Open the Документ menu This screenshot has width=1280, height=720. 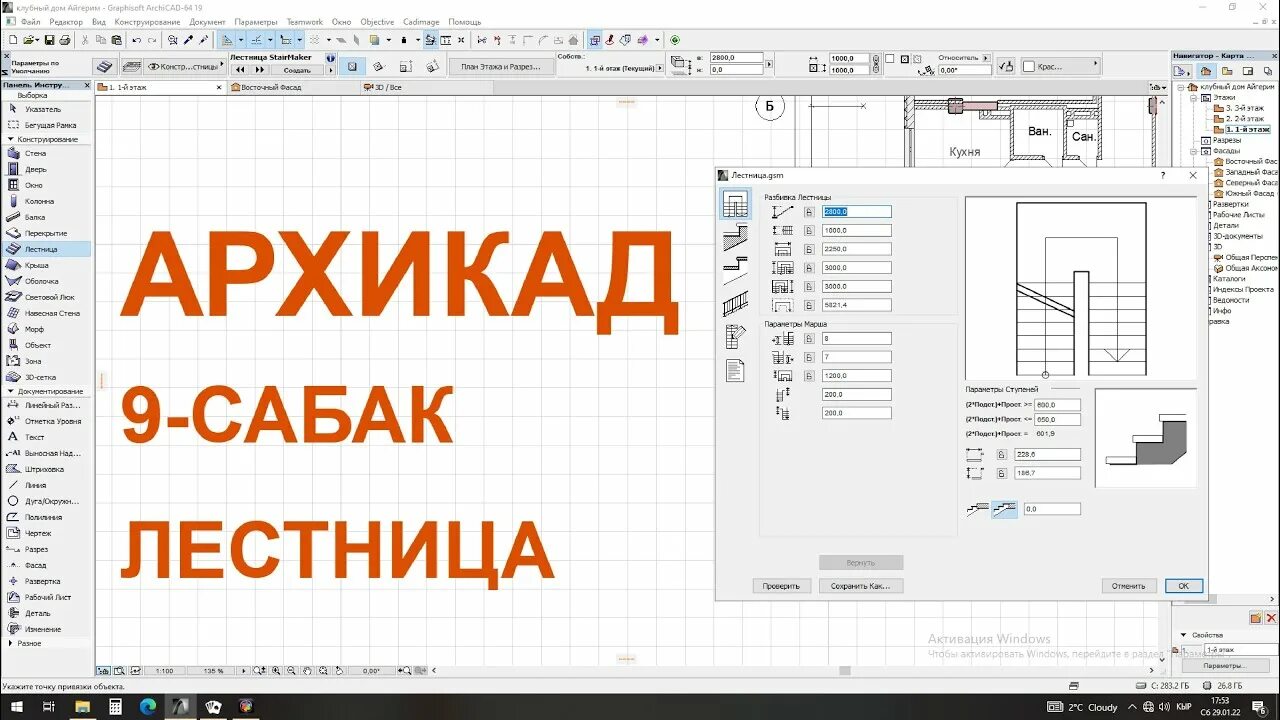click(207, 21)
